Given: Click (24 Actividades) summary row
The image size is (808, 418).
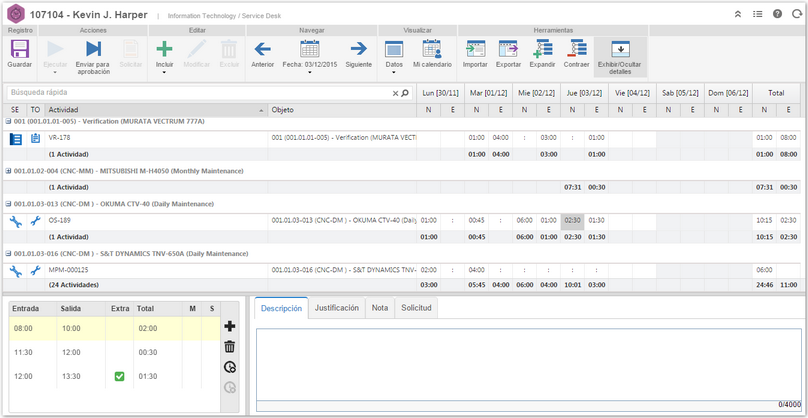Looking at the screenshot, I should pos(402,285).
